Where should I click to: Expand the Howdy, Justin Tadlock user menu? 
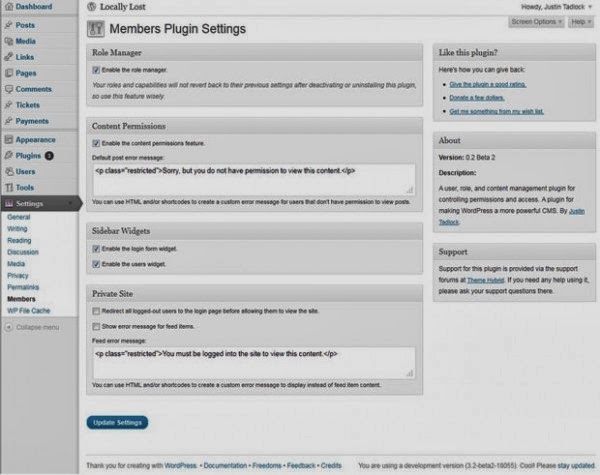tap(556, 7)
